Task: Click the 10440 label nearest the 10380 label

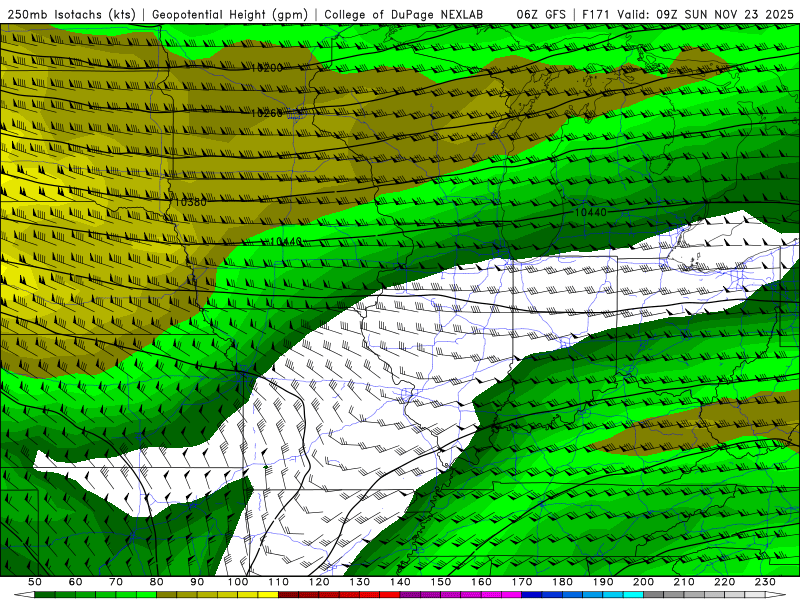Action: [x=285, y=241]
